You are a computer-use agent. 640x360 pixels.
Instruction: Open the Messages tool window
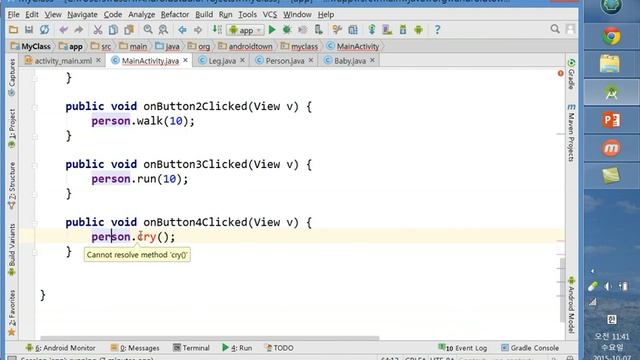click(135, 348)
